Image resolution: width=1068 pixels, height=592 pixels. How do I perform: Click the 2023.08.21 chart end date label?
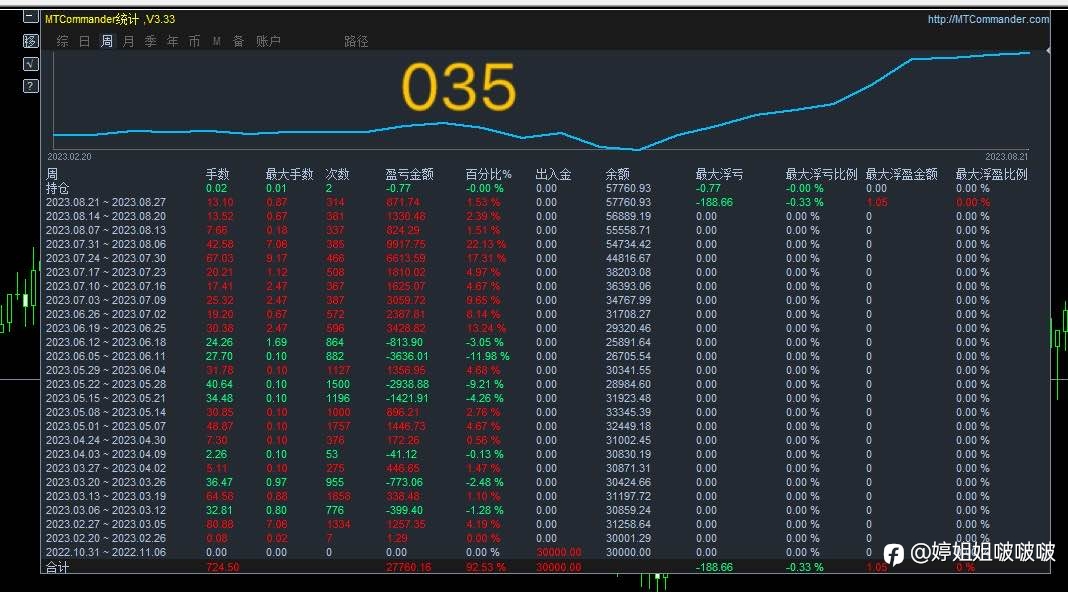(1006, 157)
